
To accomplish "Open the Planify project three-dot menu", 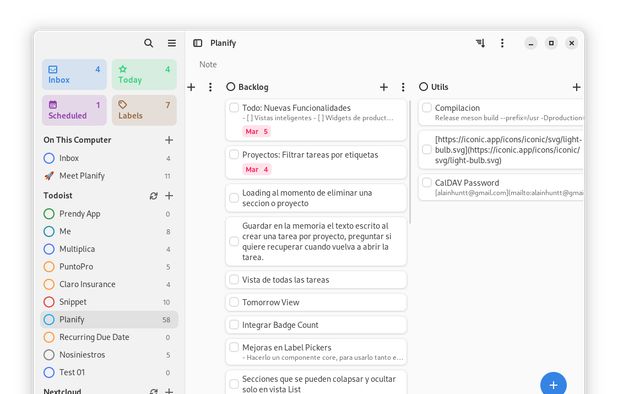I will [502, 43].
